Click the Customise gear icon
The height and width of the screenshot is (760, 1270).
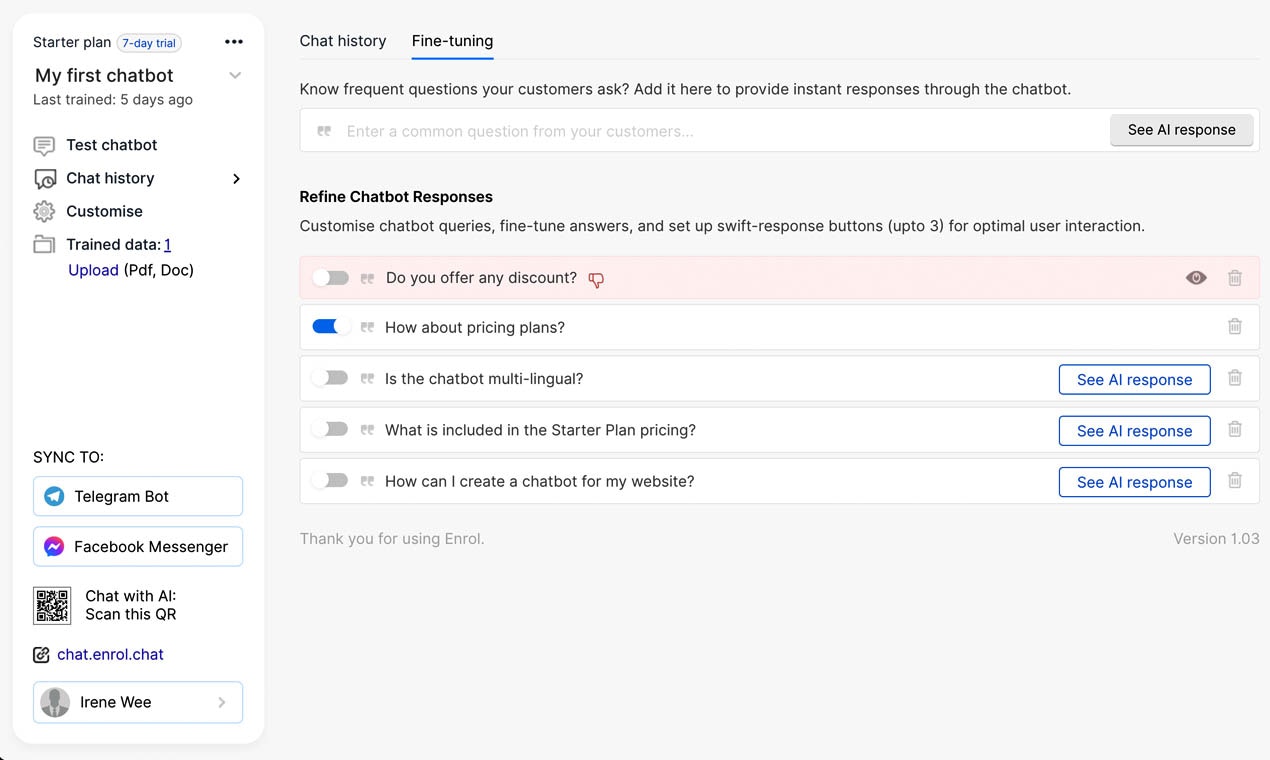tap(44, 211)
